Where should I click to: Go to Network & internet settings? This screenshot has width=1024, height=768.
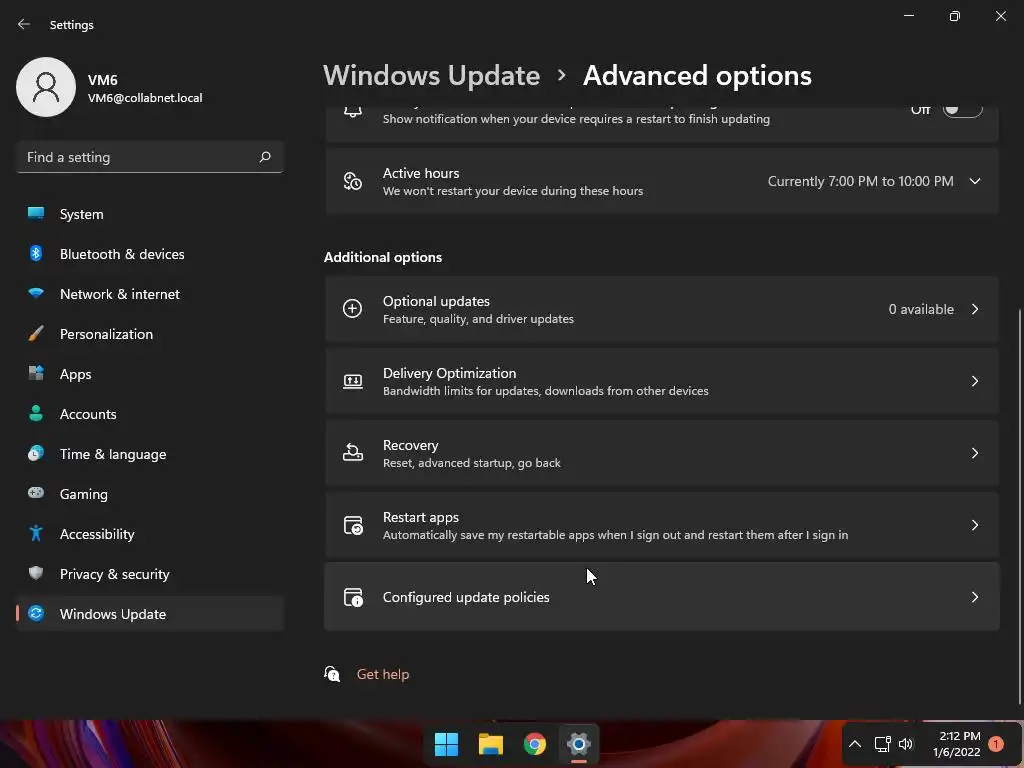coord(150,293)
